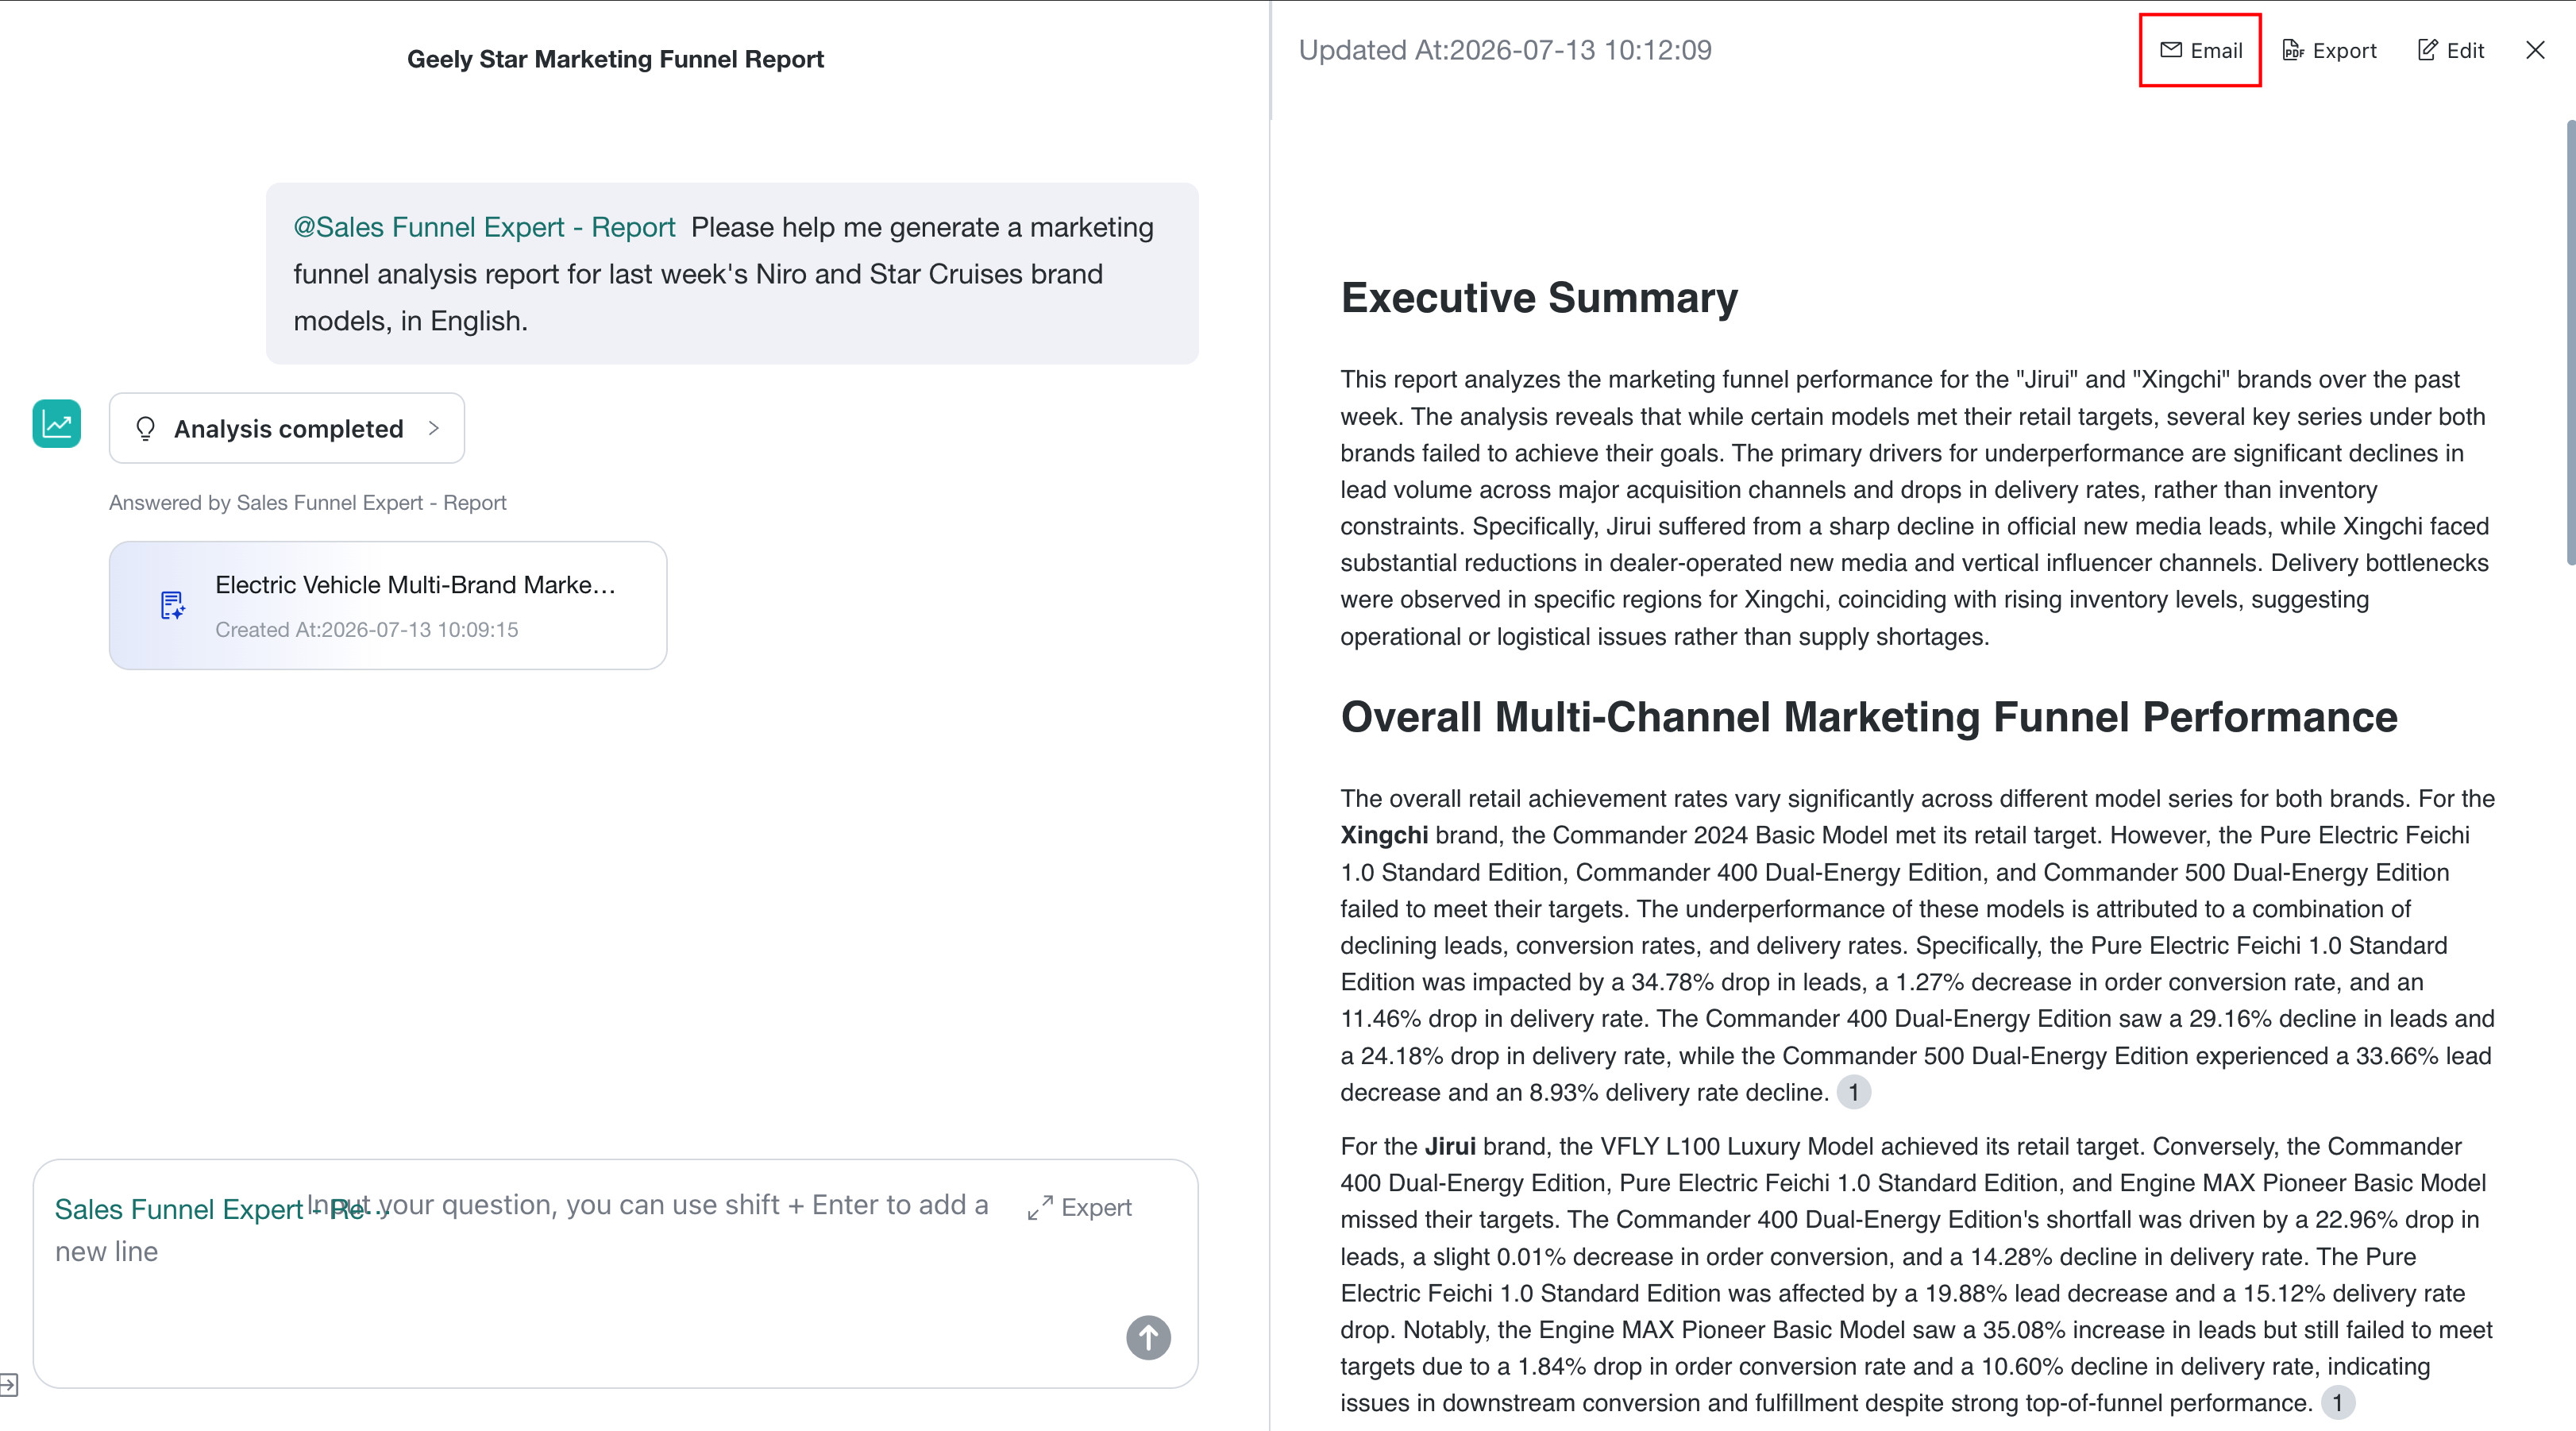Click the envelope icon next to Email
The image size is (2576, 1431).
[2170, 50]
